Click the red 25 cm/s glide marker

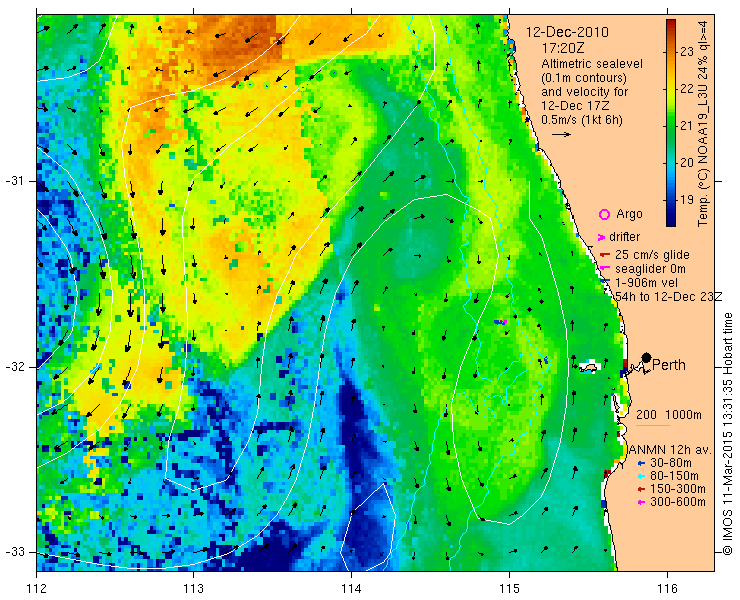tap(605, 255)
